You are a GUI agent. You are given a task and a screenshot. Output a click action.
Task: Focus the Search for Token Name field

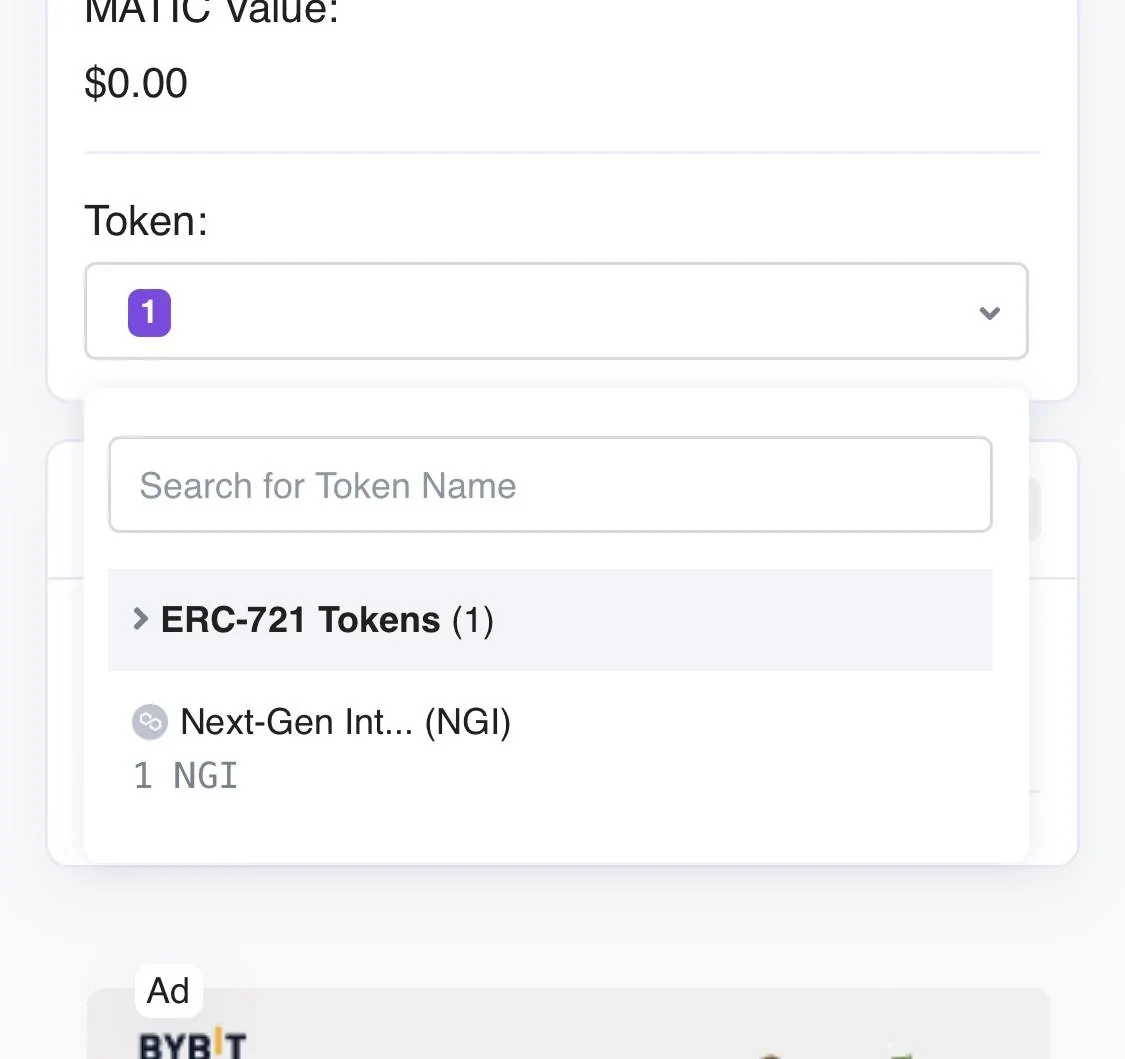coord(550,485)
